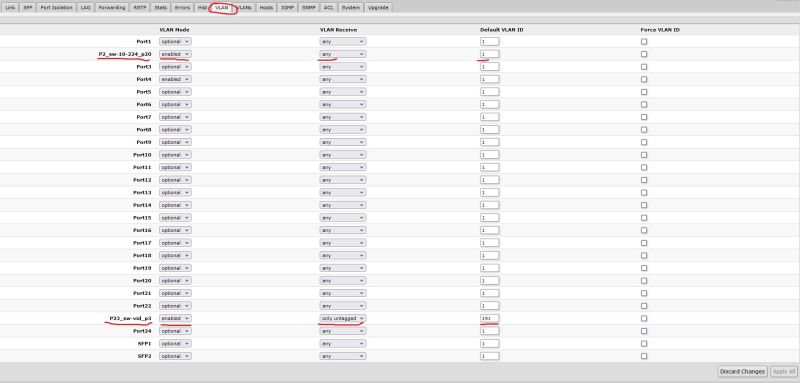Open the Port Isolation tab
Viewport: 800px width, 383px height.
click(57, 8)
